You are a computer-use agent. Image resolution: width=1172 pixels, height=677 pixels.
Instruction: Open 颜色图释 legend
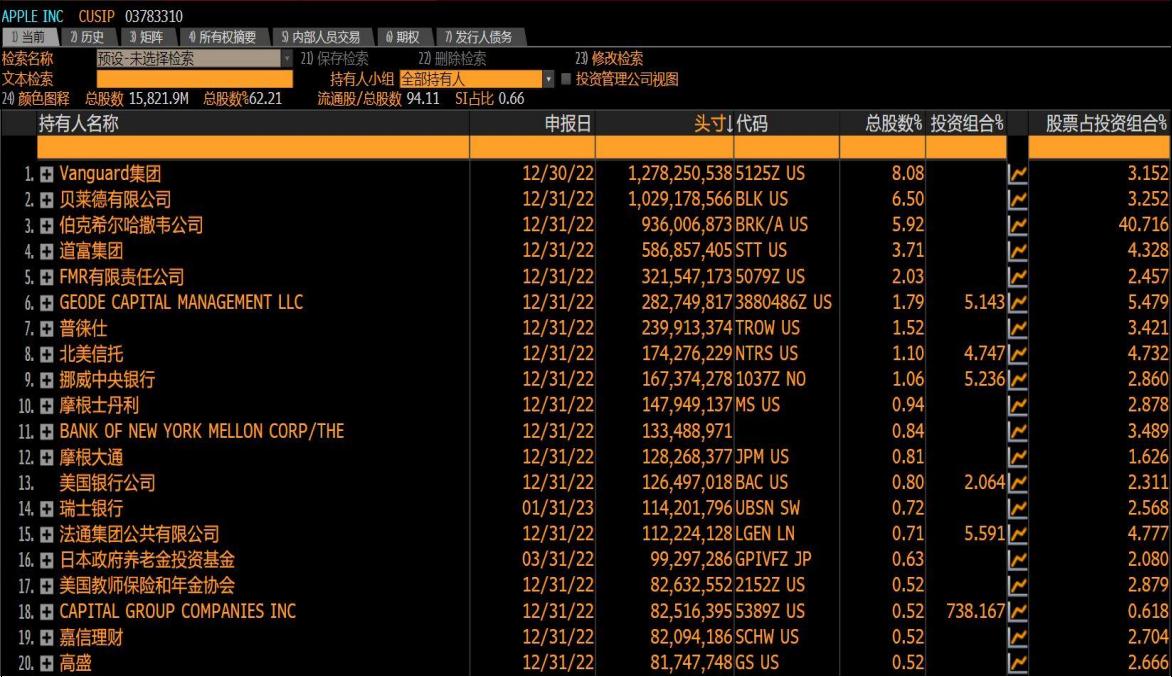[x=36, y=99]
